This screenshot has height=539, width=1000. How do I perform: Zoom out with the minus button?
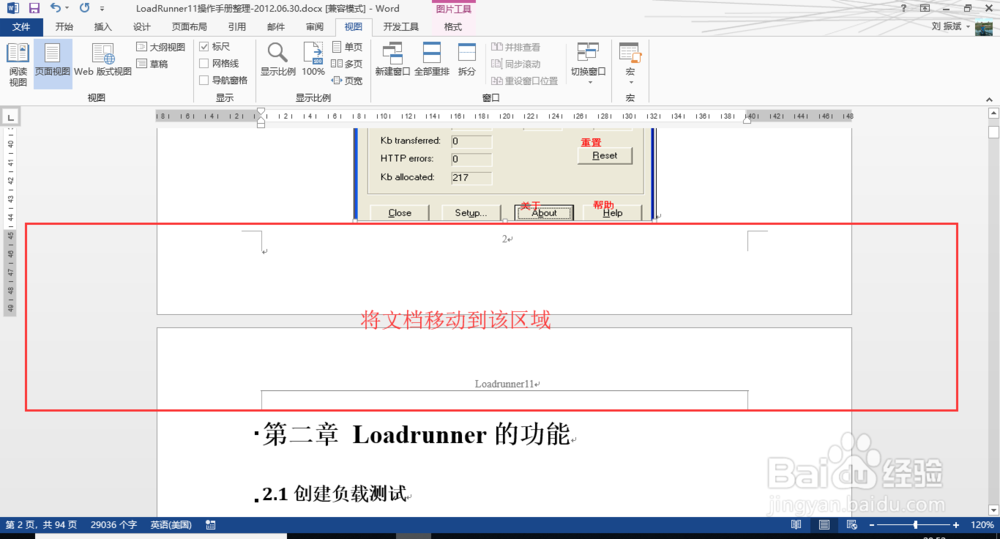872,525
